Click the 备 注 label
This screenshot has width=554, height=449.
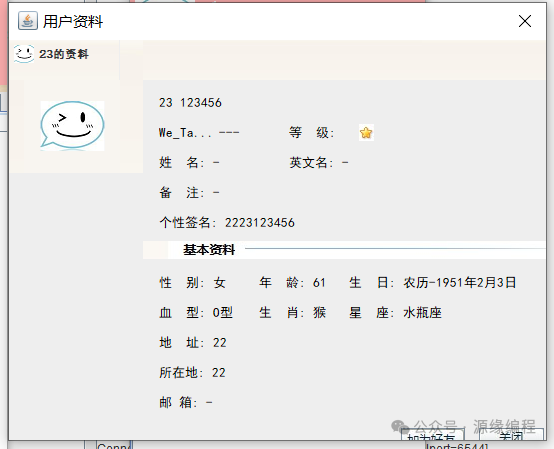point(181,193)
